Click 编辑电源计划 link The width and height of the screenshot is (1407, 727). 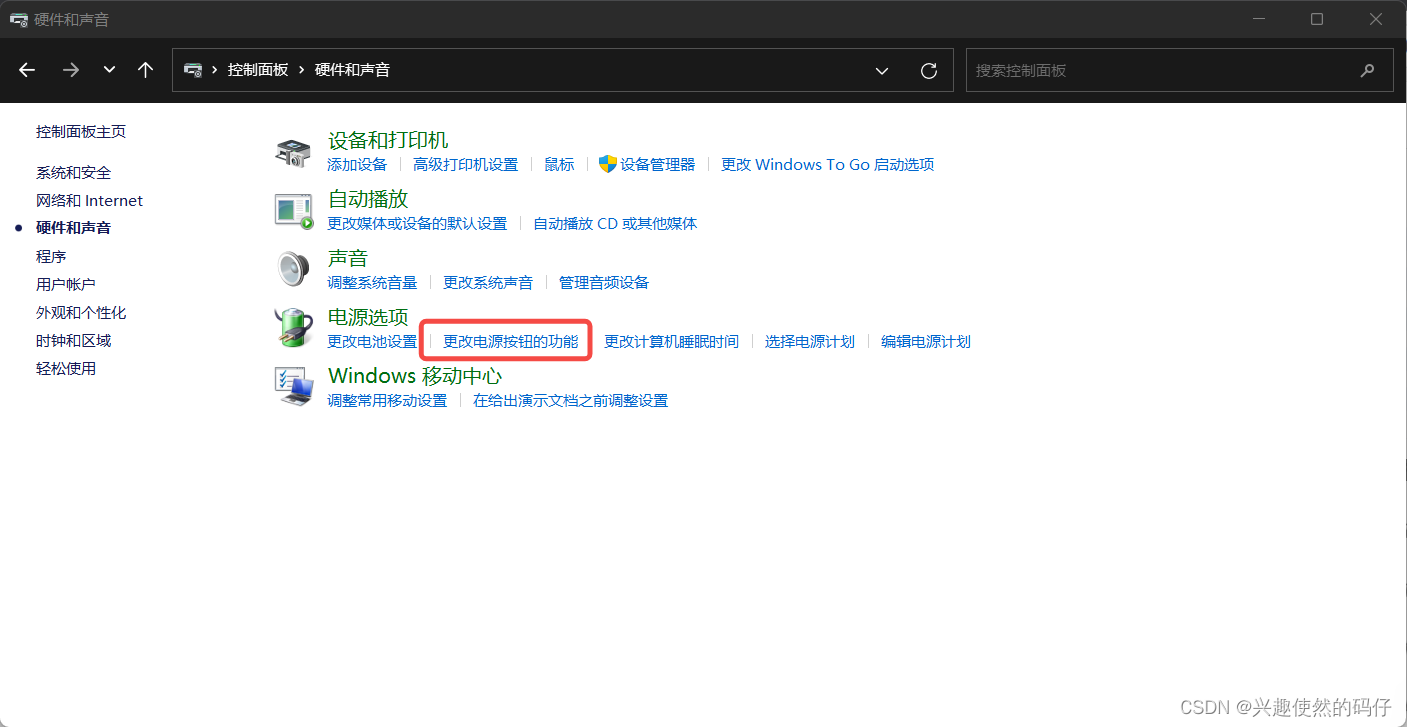pyautogui.click(x=926, y=342)
